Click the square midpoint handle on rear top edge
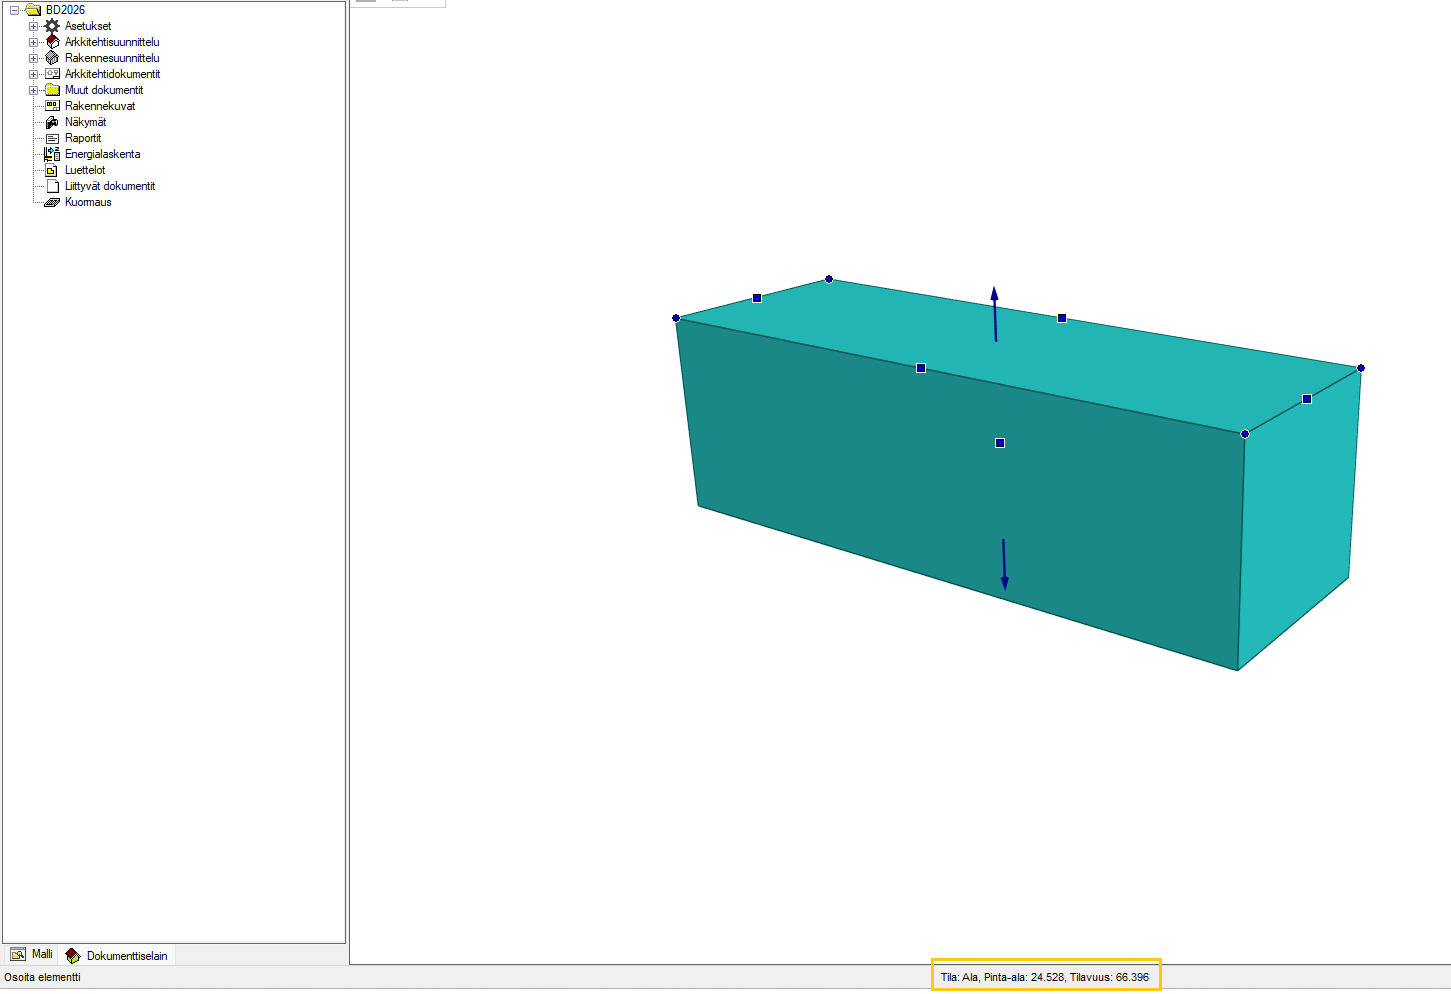 pyautogui.click(x=1062, y=318)
